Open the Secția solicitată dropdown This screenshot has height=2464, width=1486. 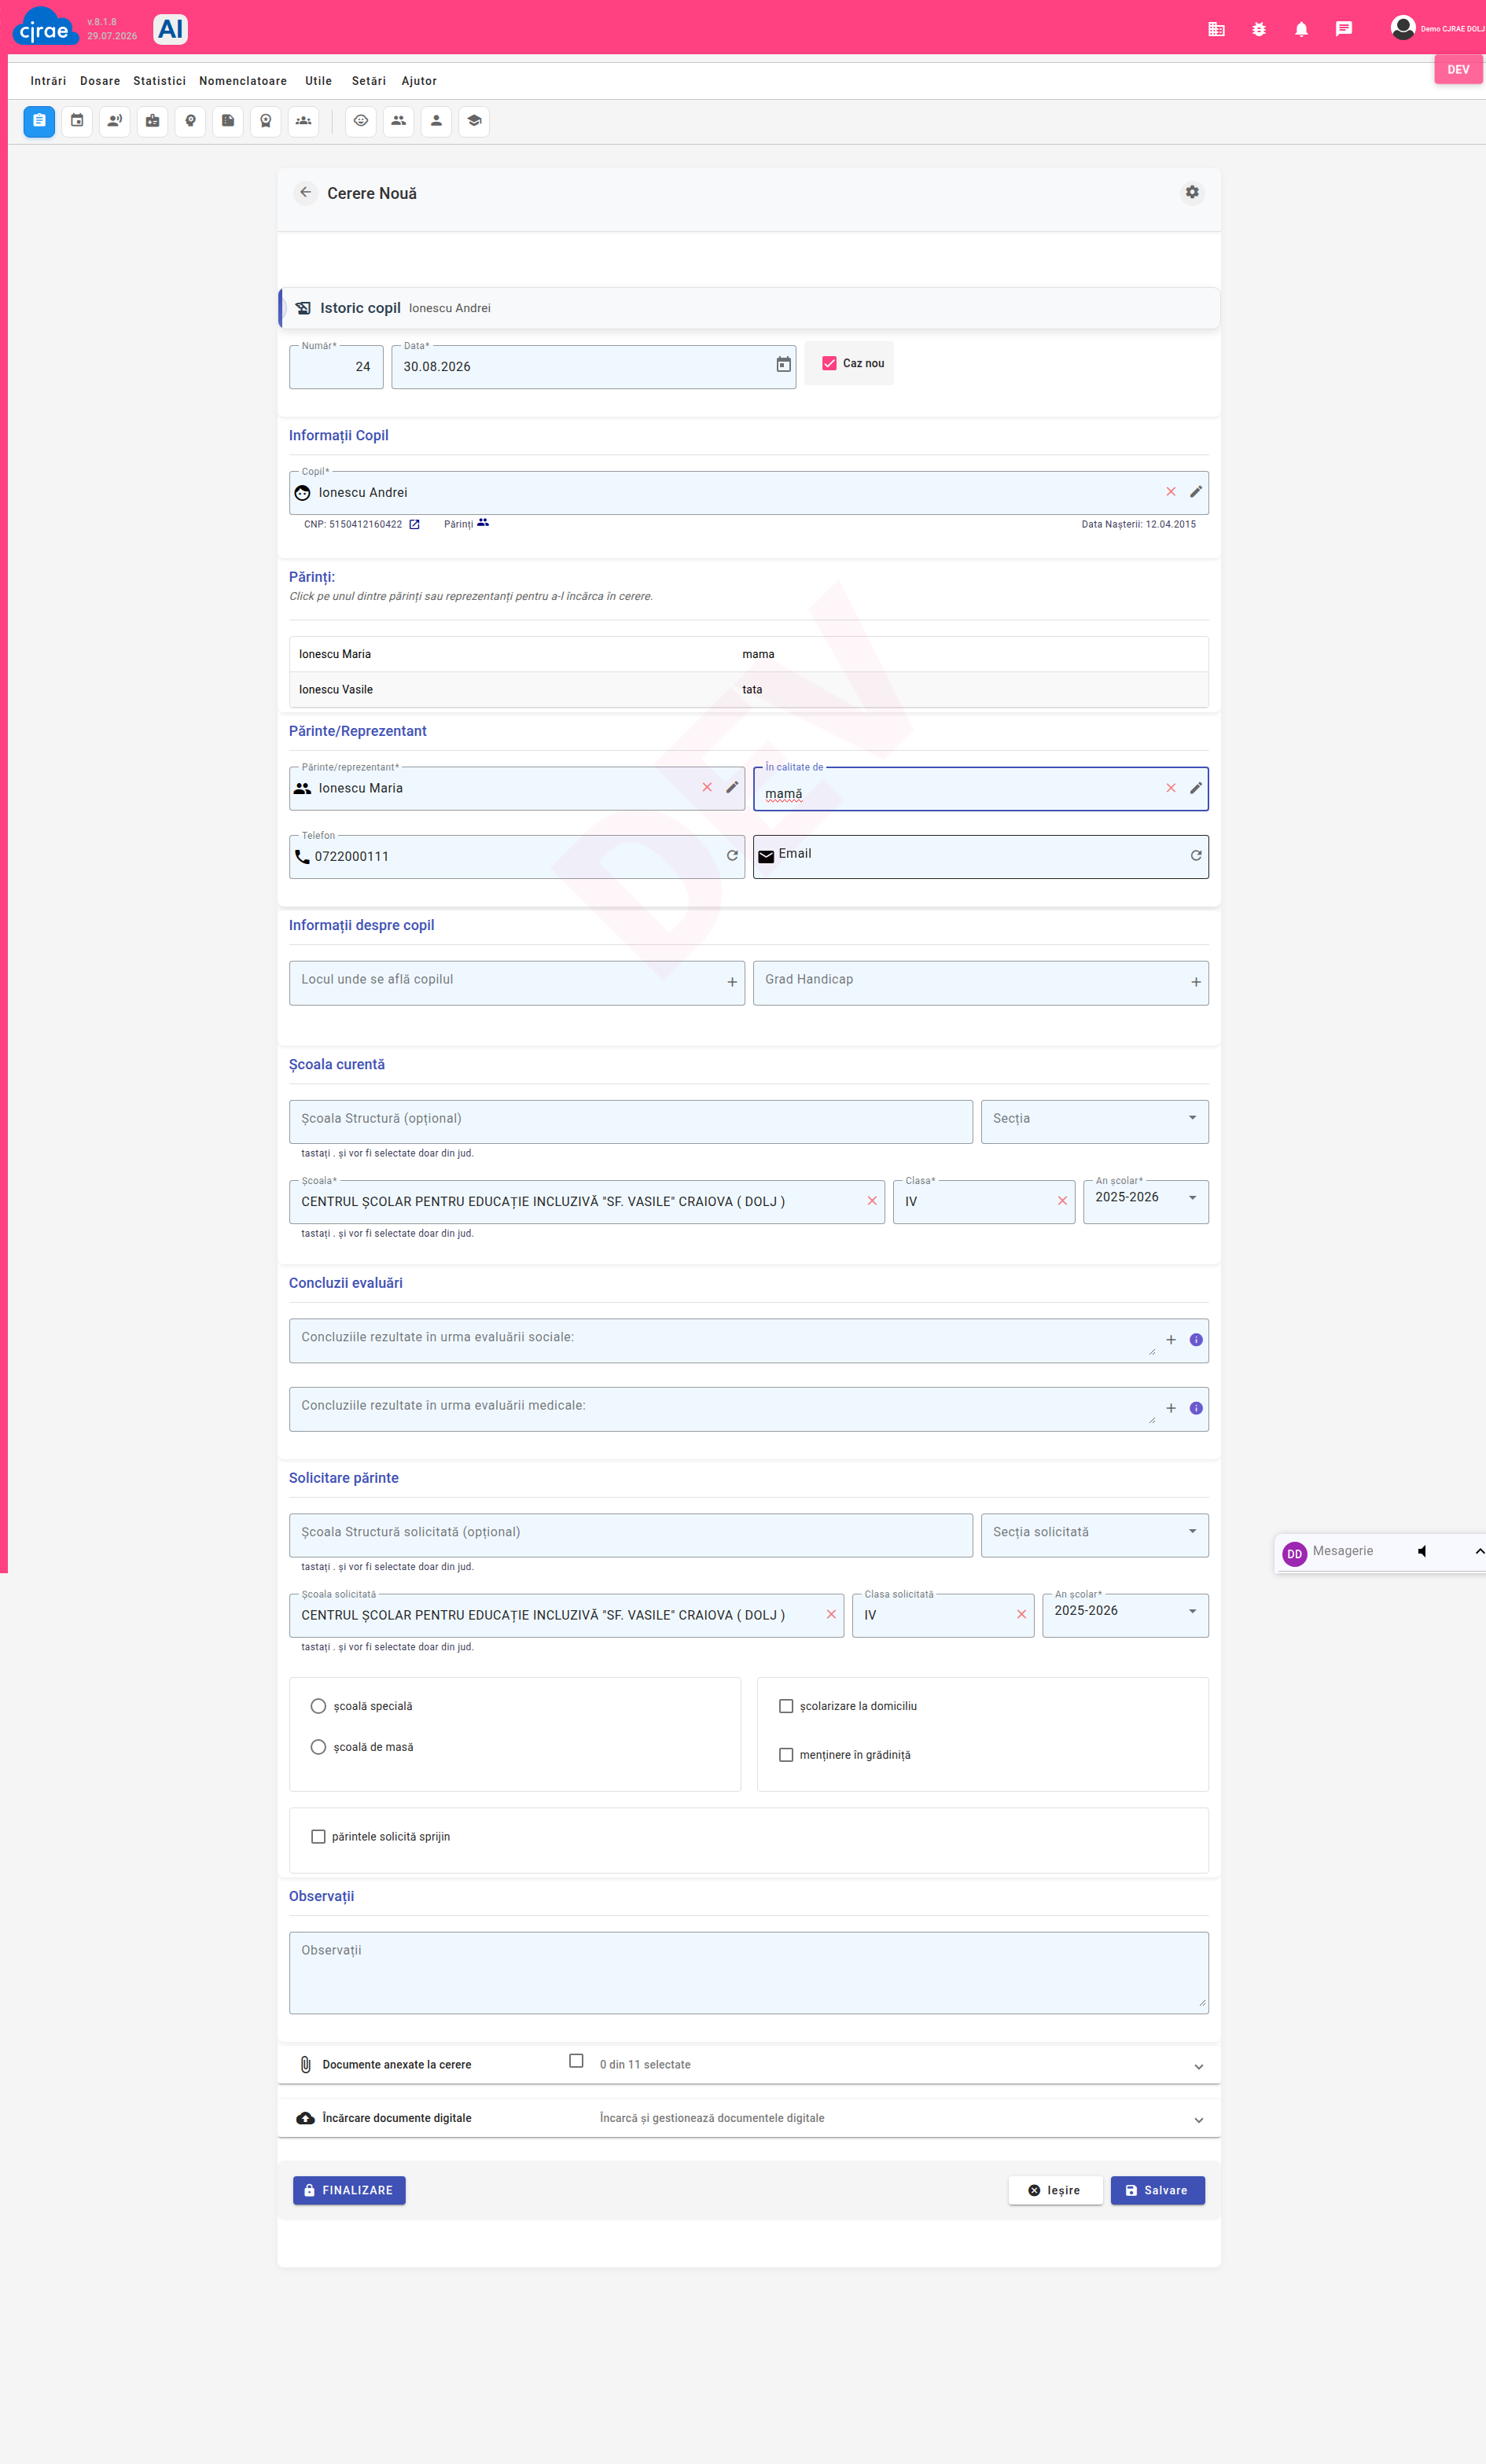(1094, 1535)
